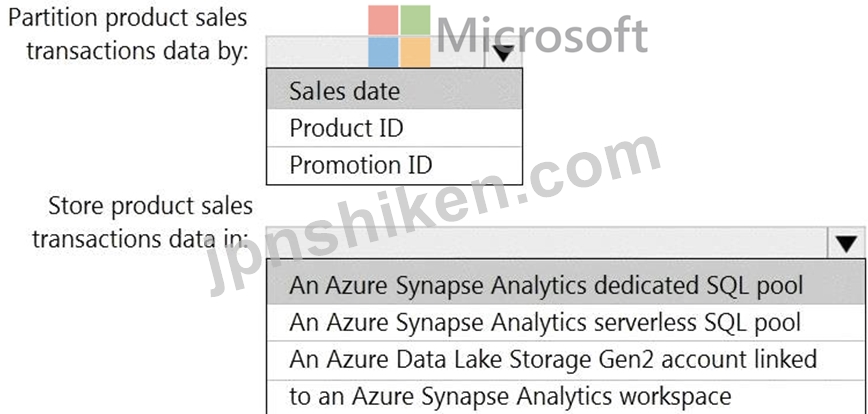This screenshot has height=414, width=868.
Task: Choose Product ID from the list
Action: coord(394,128)
